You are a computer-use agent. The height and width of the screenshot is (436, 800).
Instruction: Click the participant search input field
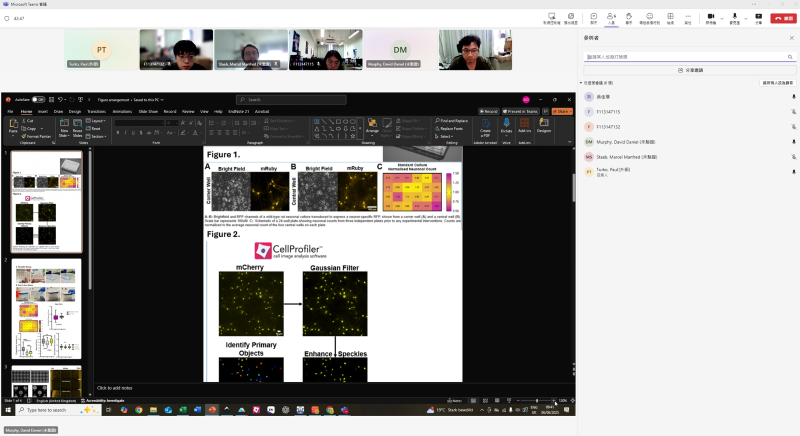point(687,56)
